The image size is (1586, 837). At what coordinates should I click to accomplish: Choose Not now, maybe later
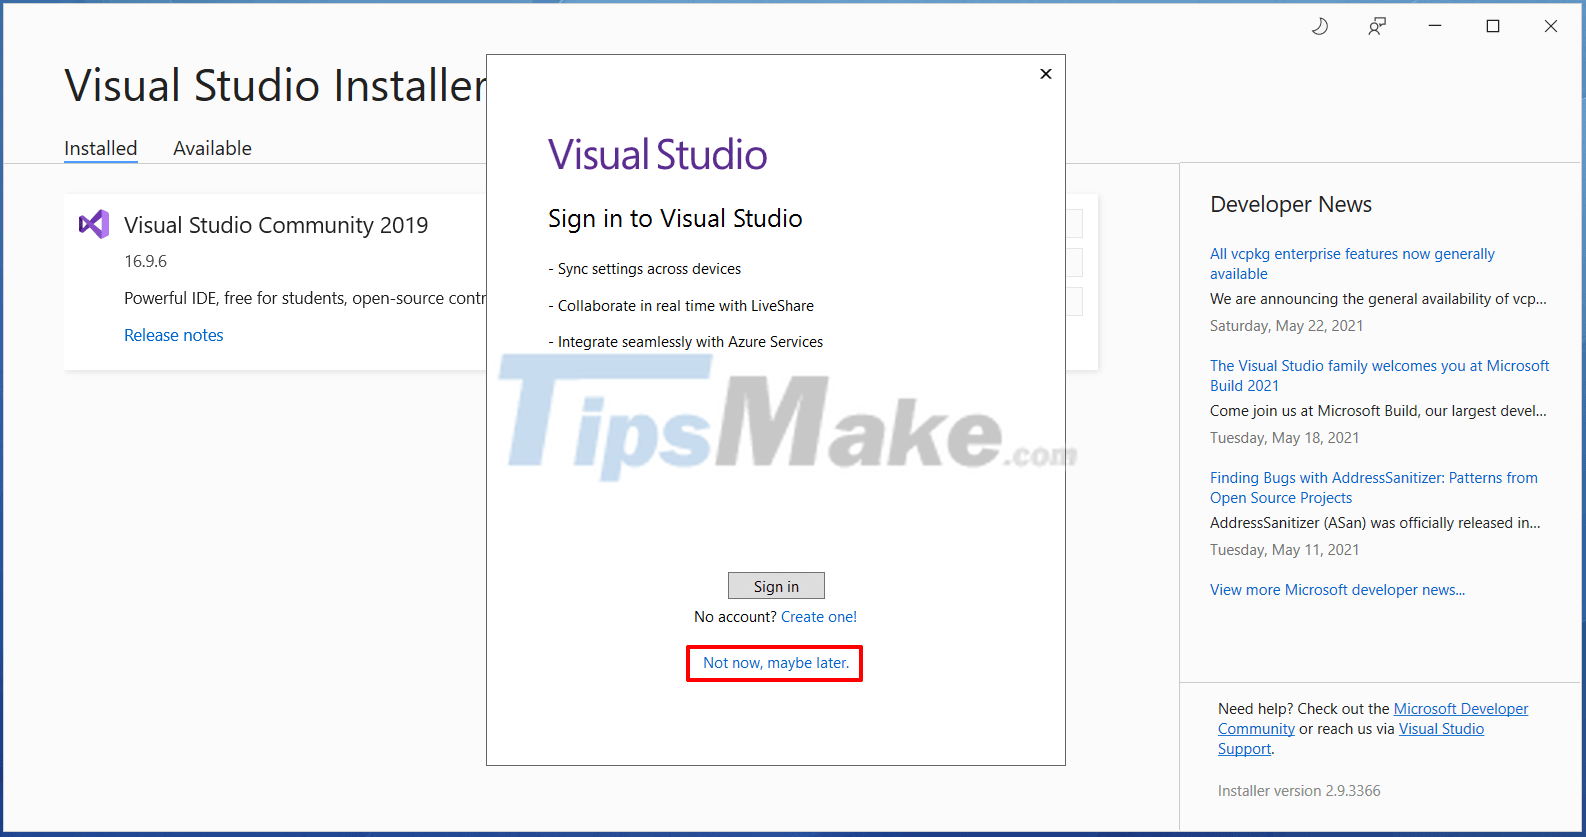(x=776, y=663)
